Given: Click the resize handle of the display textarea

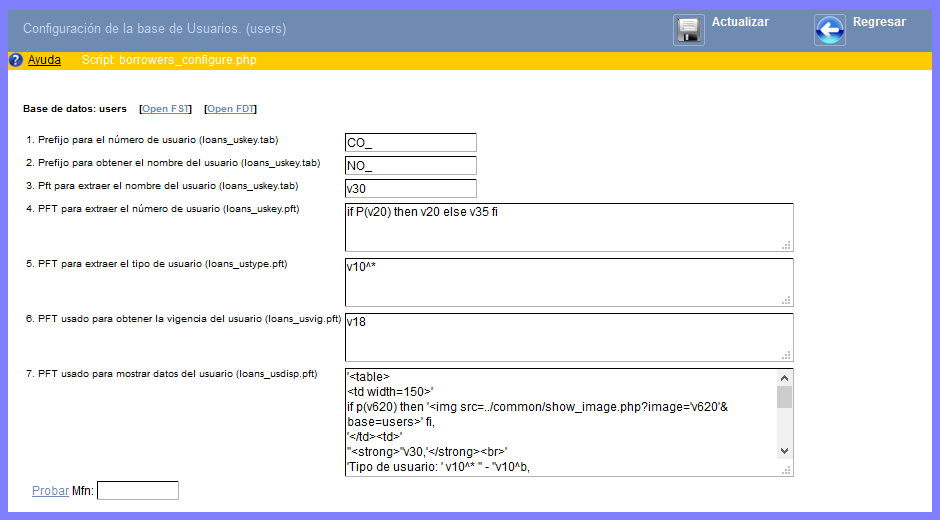Looking at the screenshot, I should coord(786,469).
